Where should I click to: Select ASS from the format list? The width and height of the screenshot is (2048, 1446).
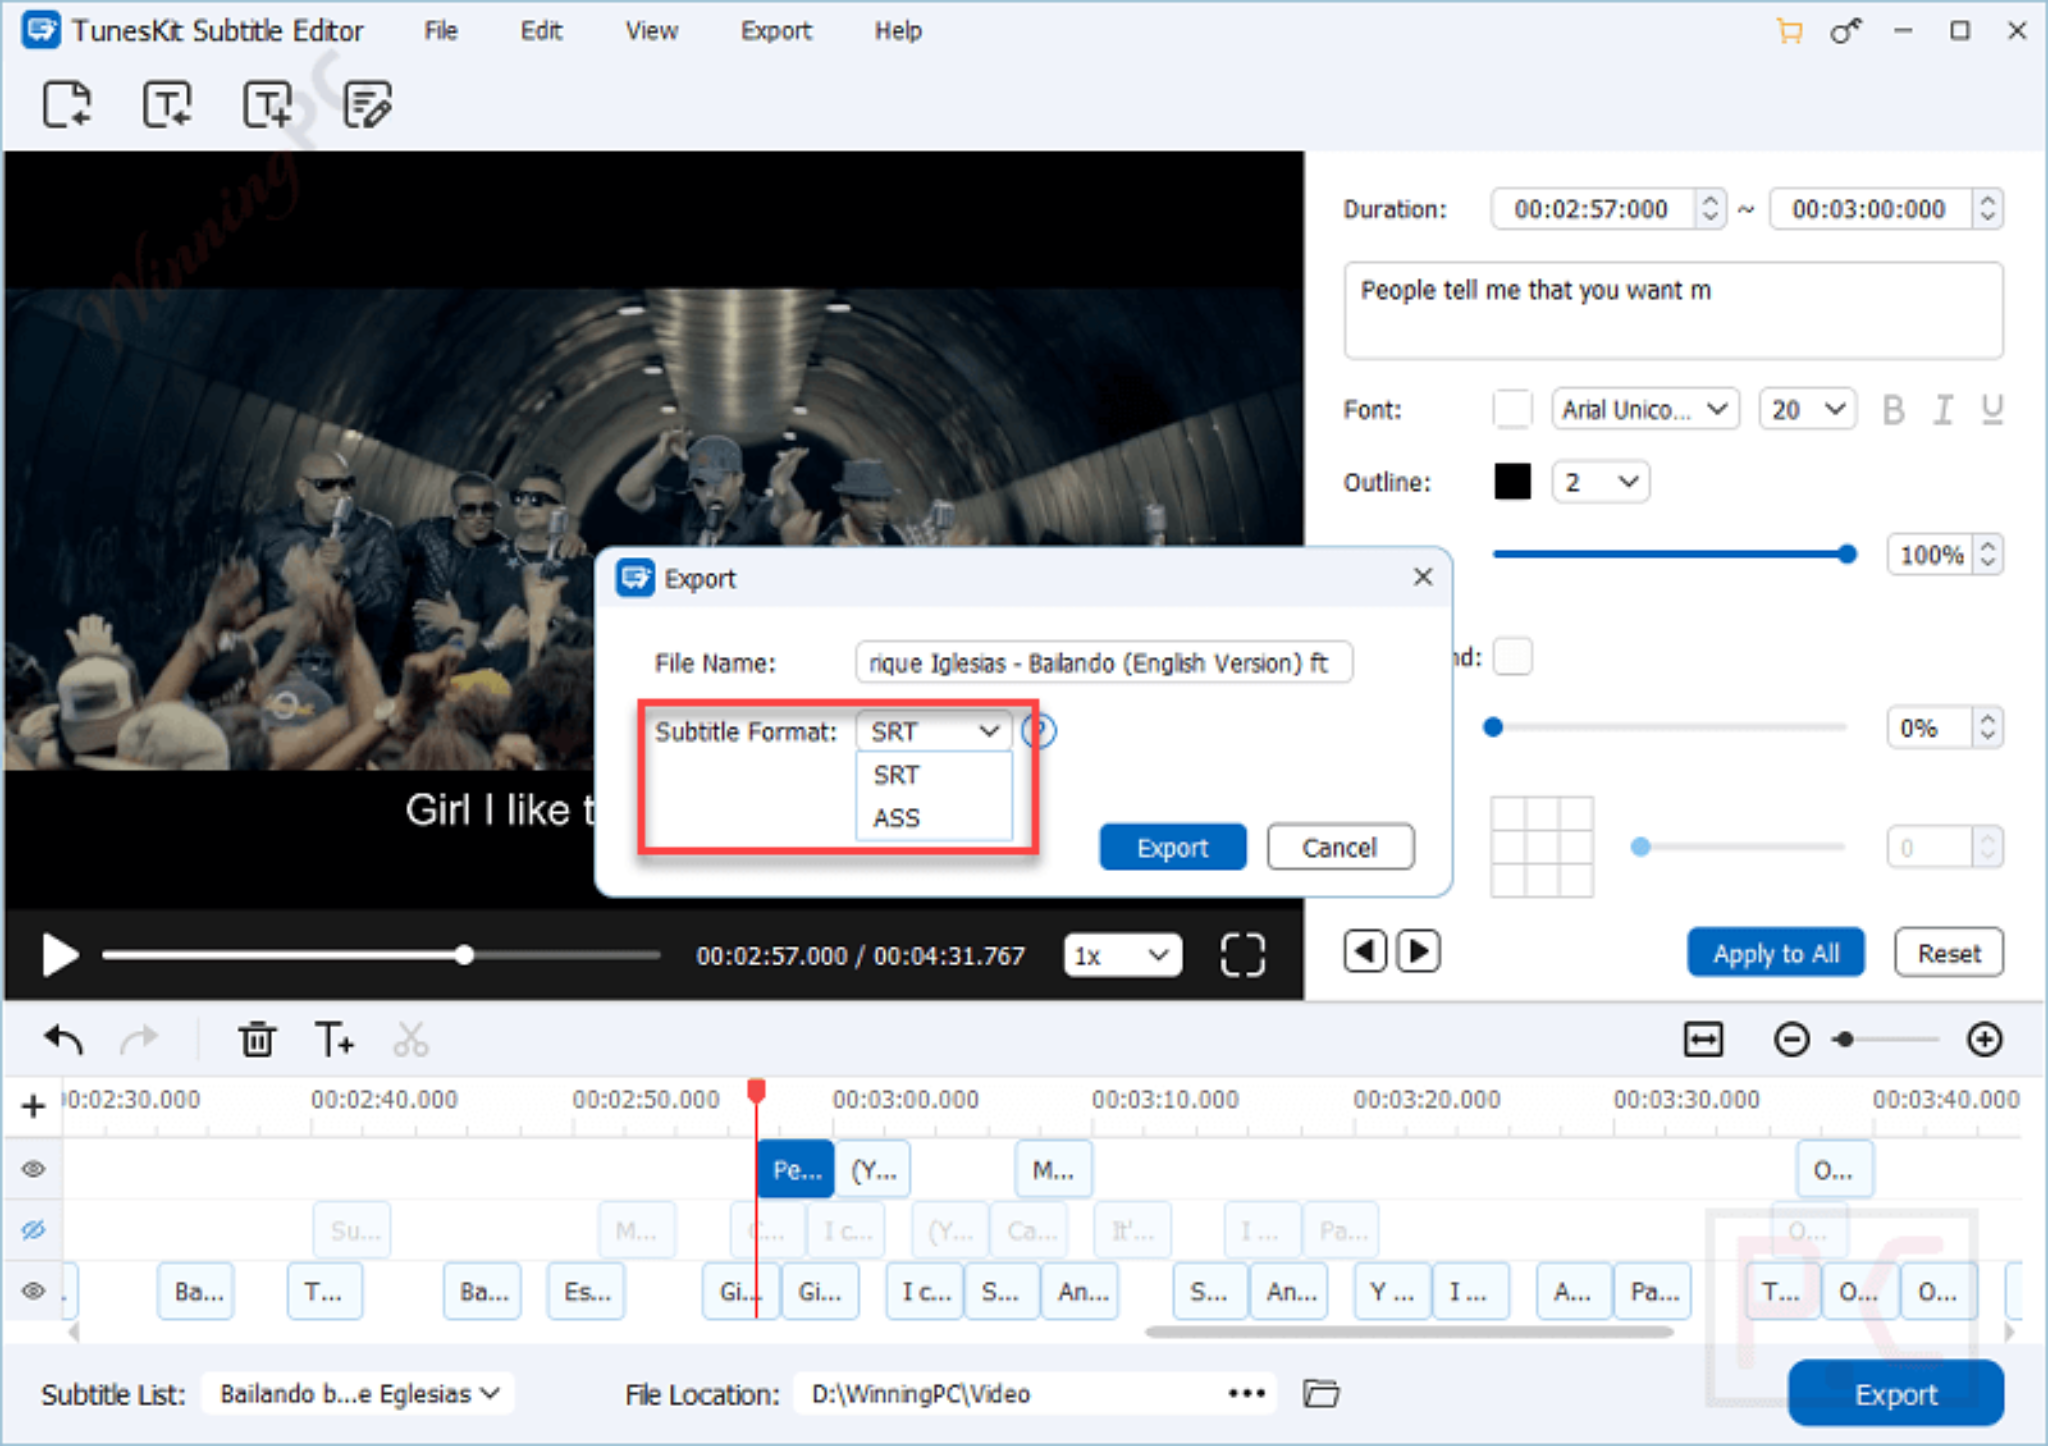[x=934, y=818]
